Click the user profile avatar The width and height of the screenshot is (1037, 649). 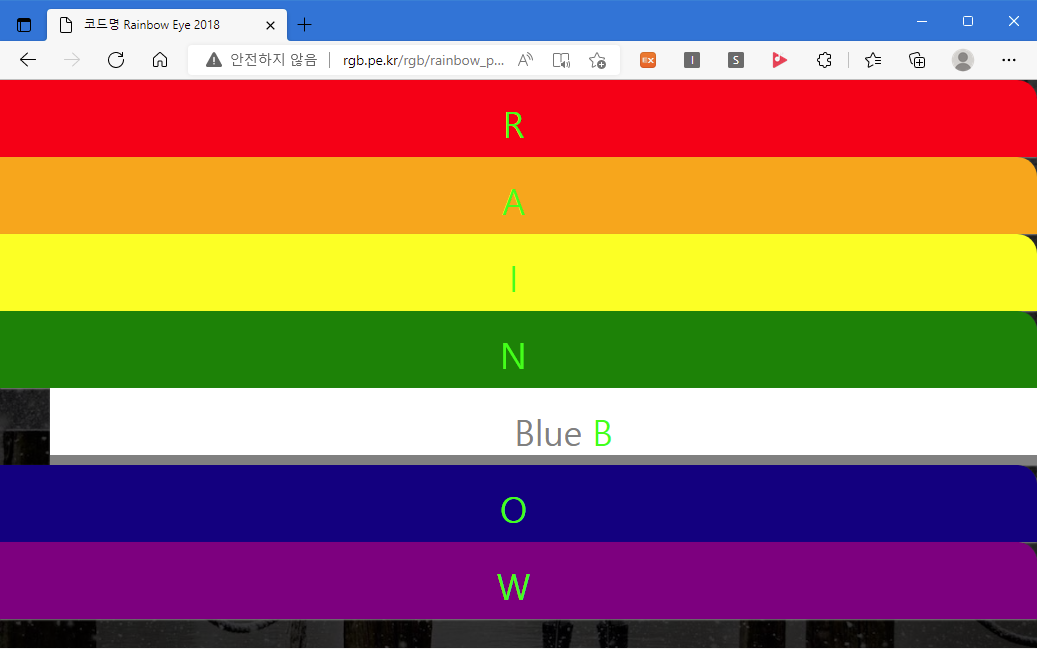pyautogui.click(x=963, y=60)
